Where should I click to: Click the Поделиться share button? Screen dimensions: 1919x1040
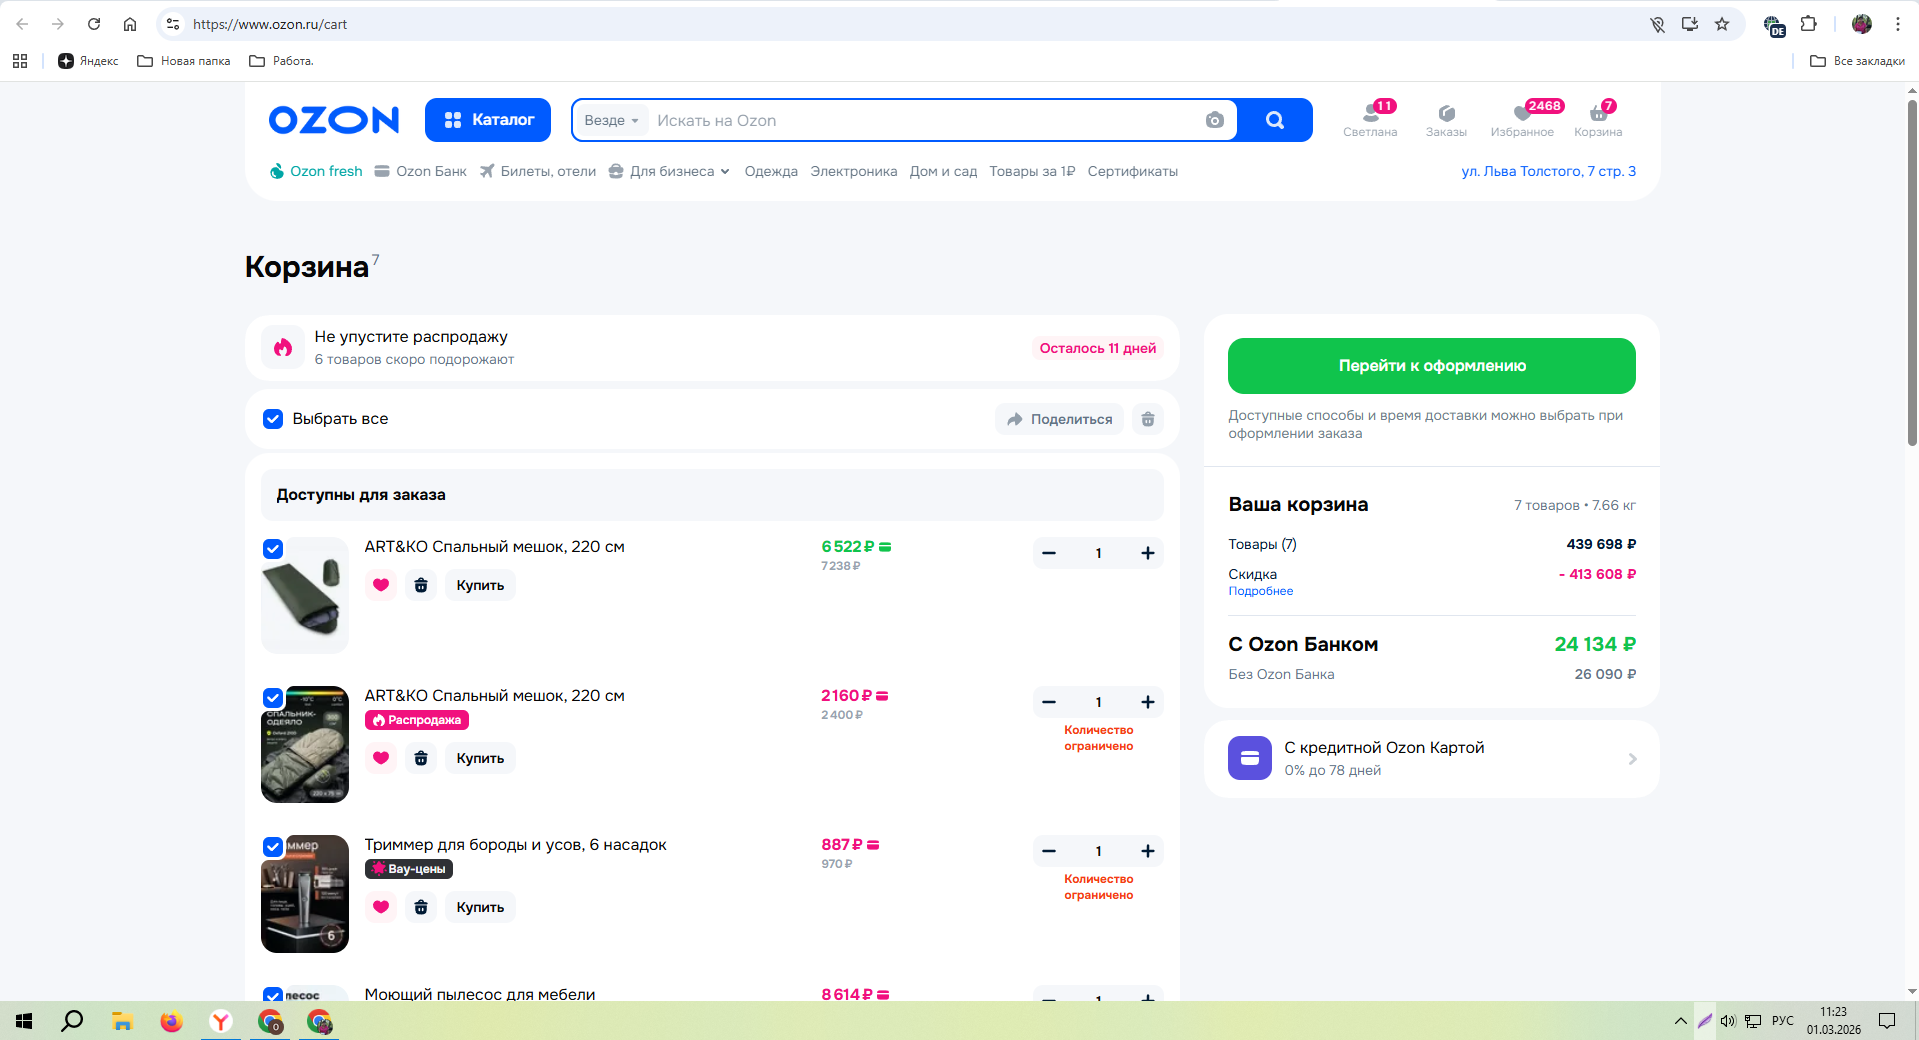tap(1060, 419)
